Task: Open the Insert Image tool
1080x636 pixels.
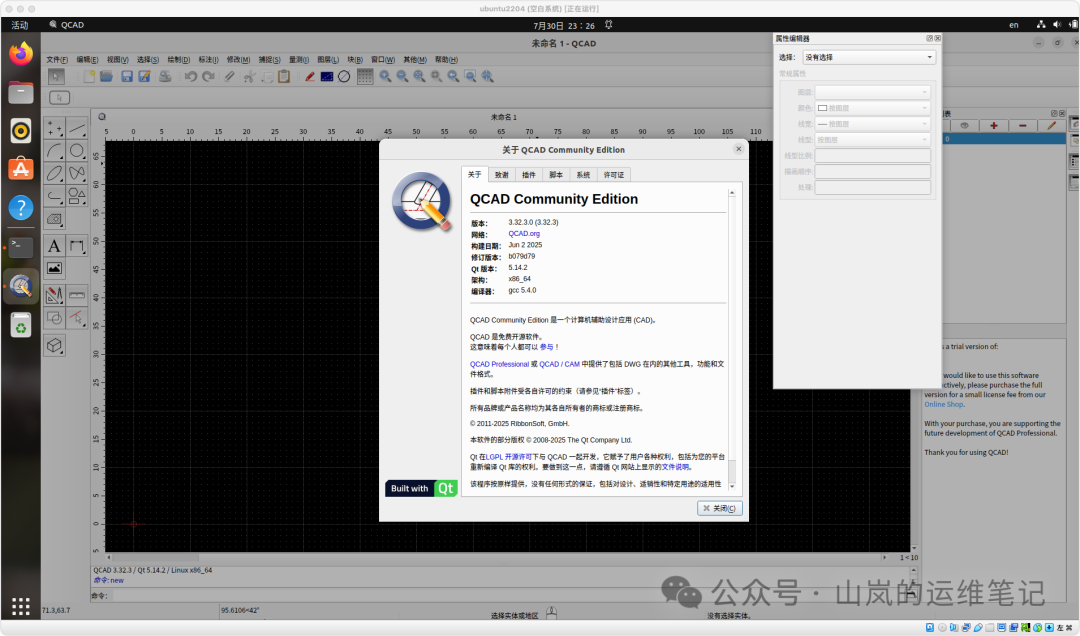Action: coord(53,267)
